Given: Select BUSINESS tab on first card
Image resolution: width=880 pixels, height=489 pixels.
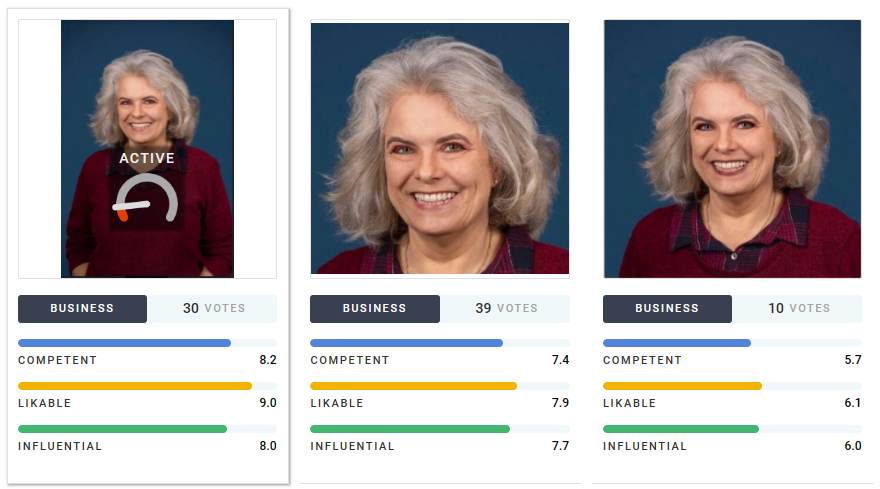Looking at the screenshot, I should click(x=82, y=309).
